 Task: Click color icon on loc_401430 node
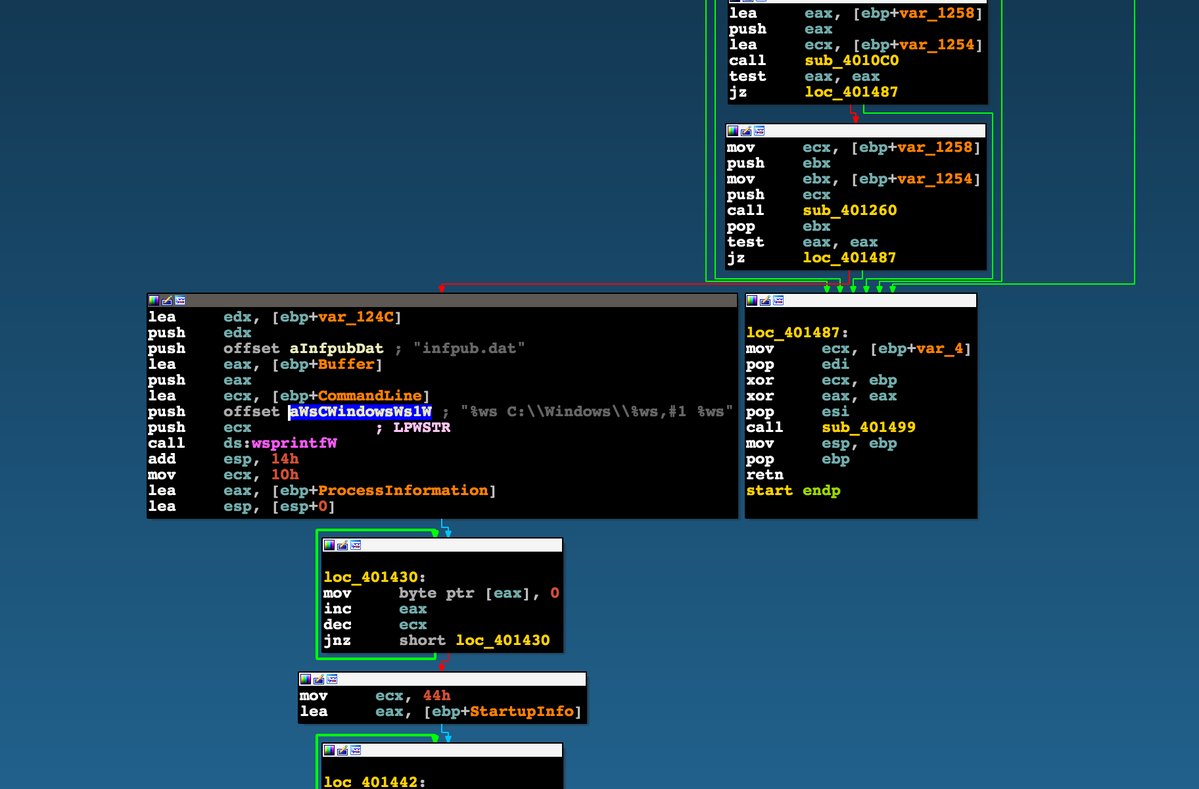(x=330, y=545)
